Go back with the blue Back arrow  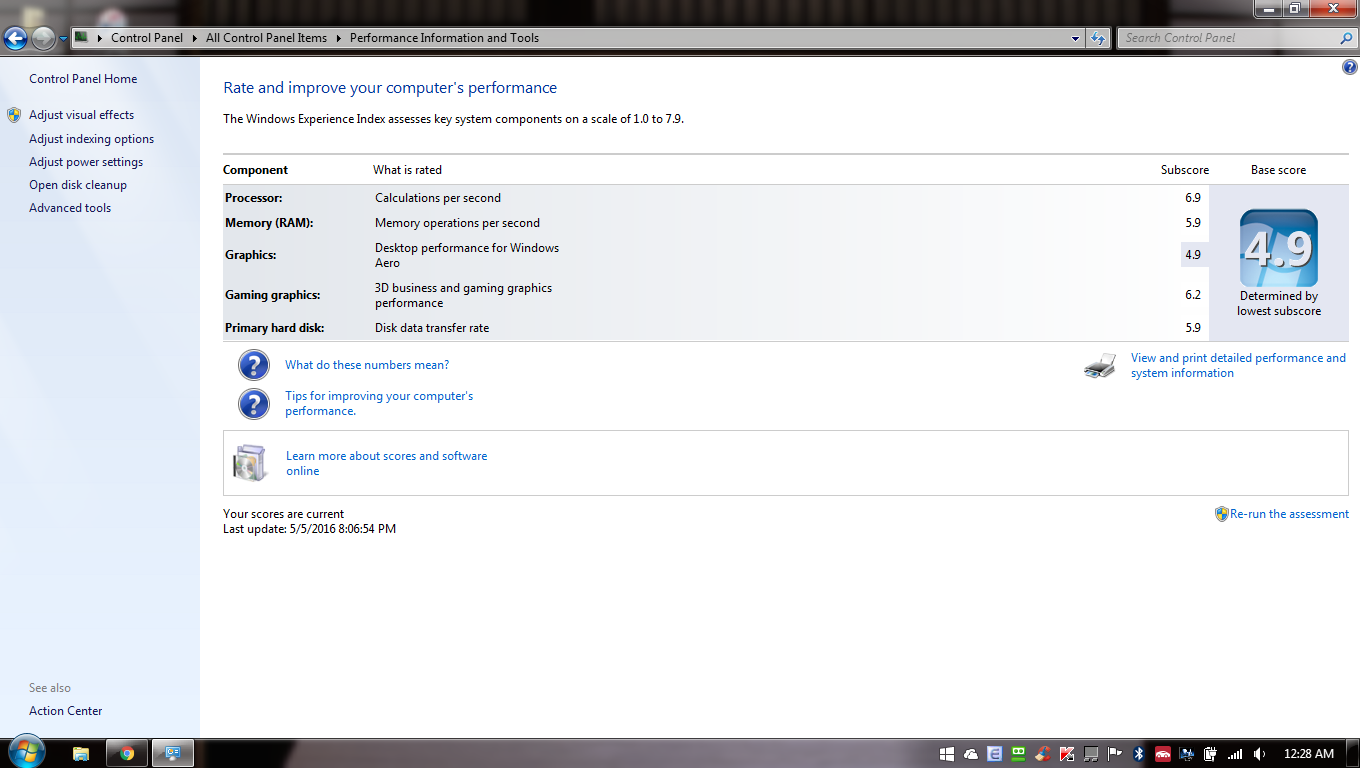point(15,38)
